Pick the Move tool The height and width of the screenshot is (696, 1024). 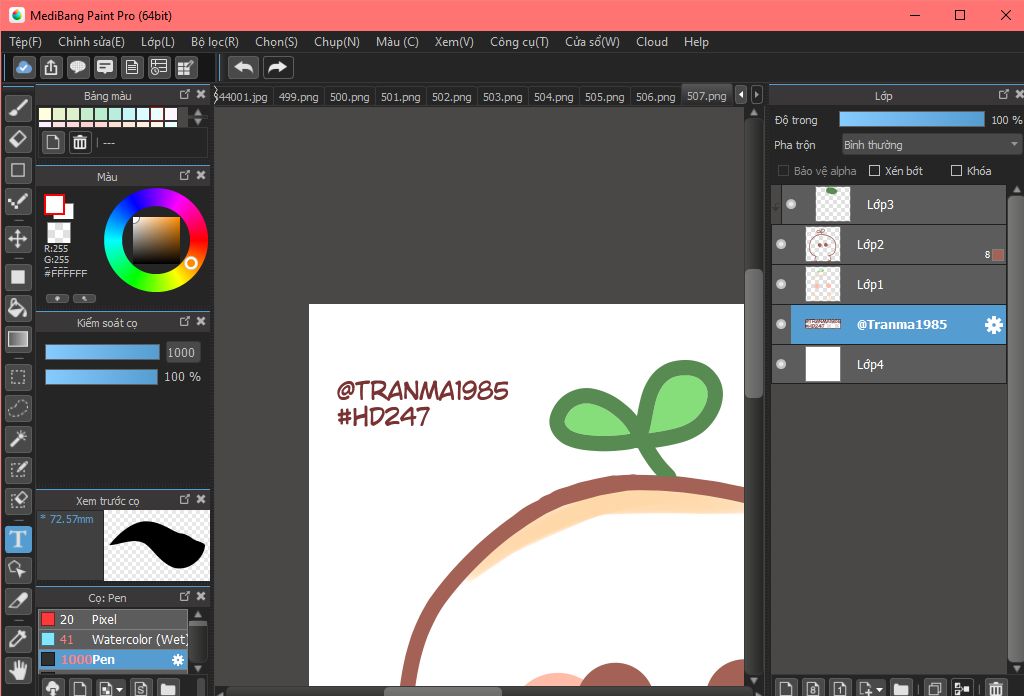pos(18,239)
